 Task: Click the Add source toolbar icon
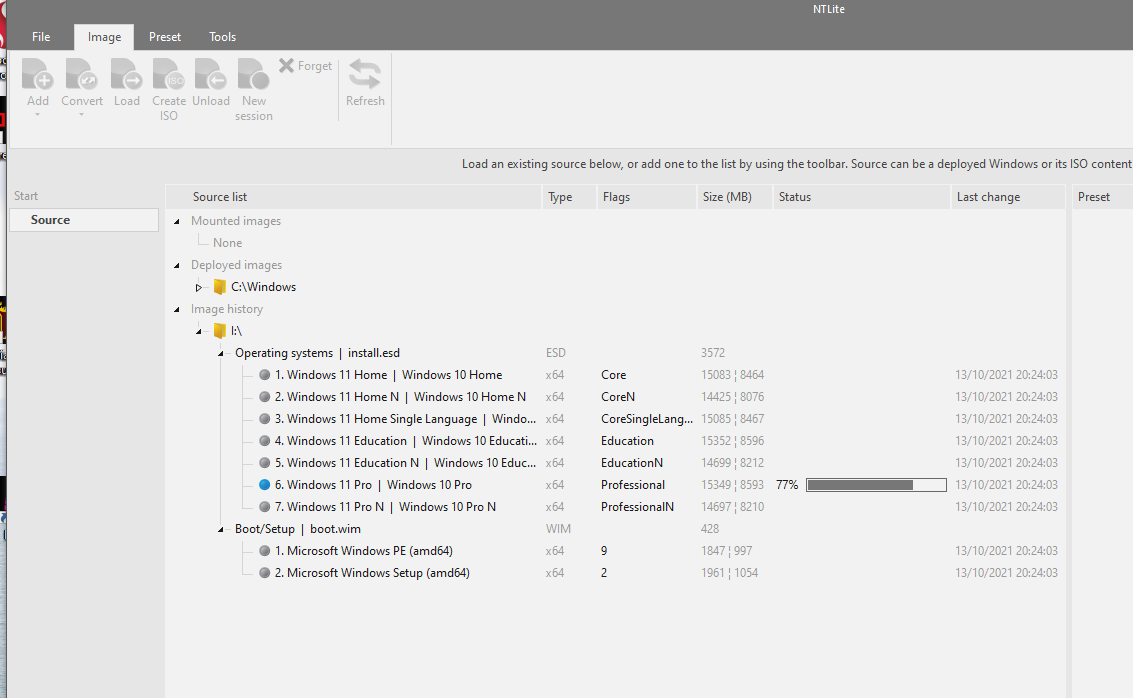38,74
